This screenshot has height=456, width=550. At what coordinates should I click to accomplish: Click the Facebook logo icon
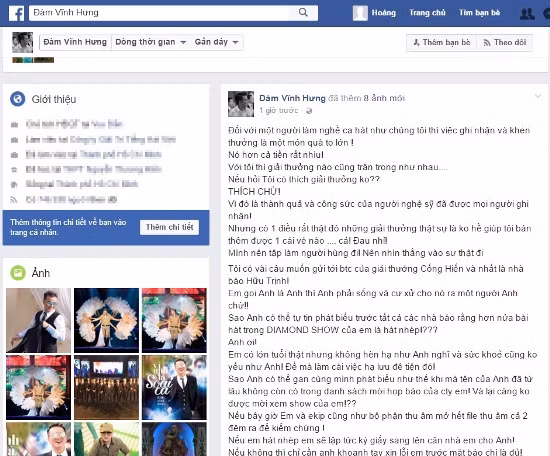[16, 13]
